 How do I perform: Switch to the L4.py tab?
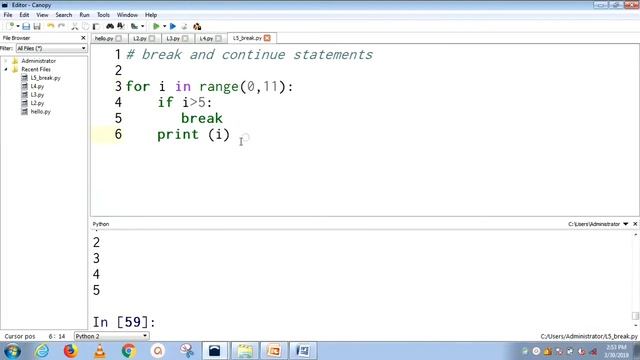(206, 38)
